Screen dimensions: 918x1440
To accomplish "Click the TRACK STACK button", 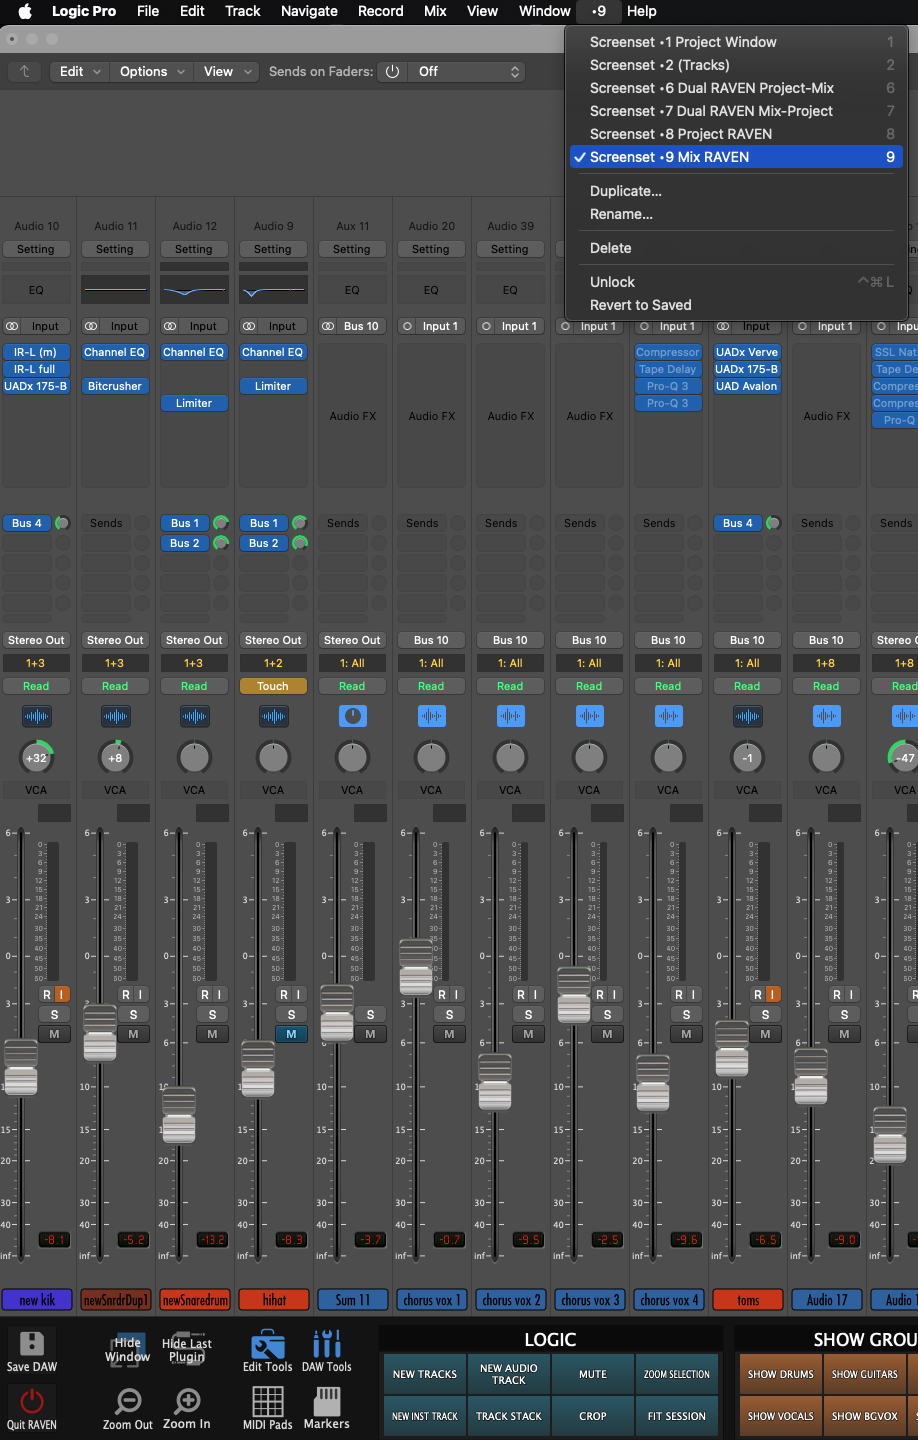I will pyautogui.click(x=509, y=1416).
